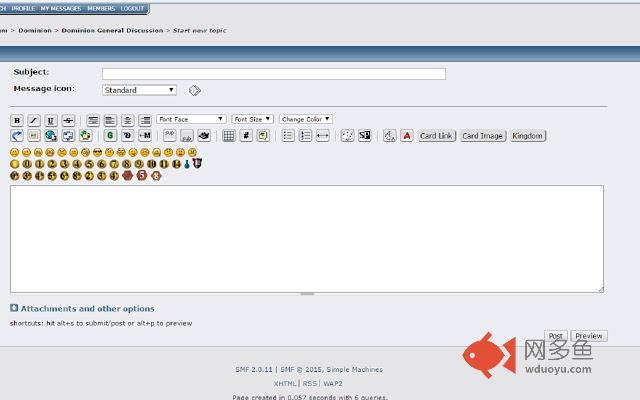Insert coin icon showing 5
Screen dimensions: 640x400
pyautogui.click(x=89, y=164)
